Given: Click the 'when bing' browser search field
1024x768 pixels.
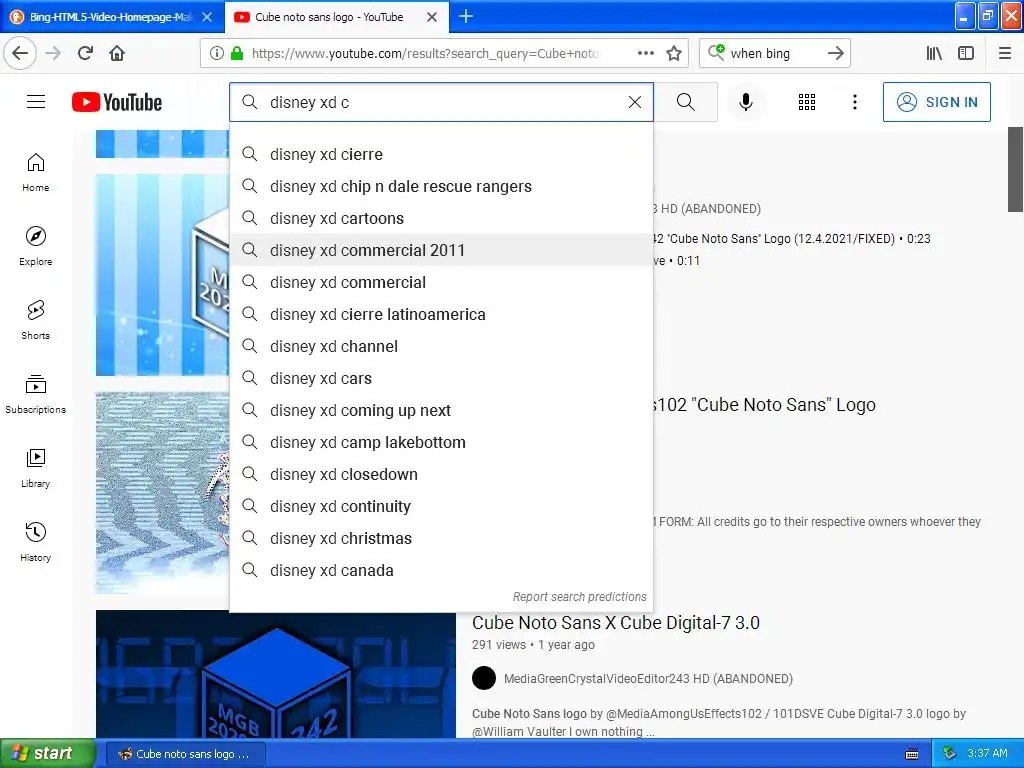Looking at the screenshot, I should click(775, 53).
